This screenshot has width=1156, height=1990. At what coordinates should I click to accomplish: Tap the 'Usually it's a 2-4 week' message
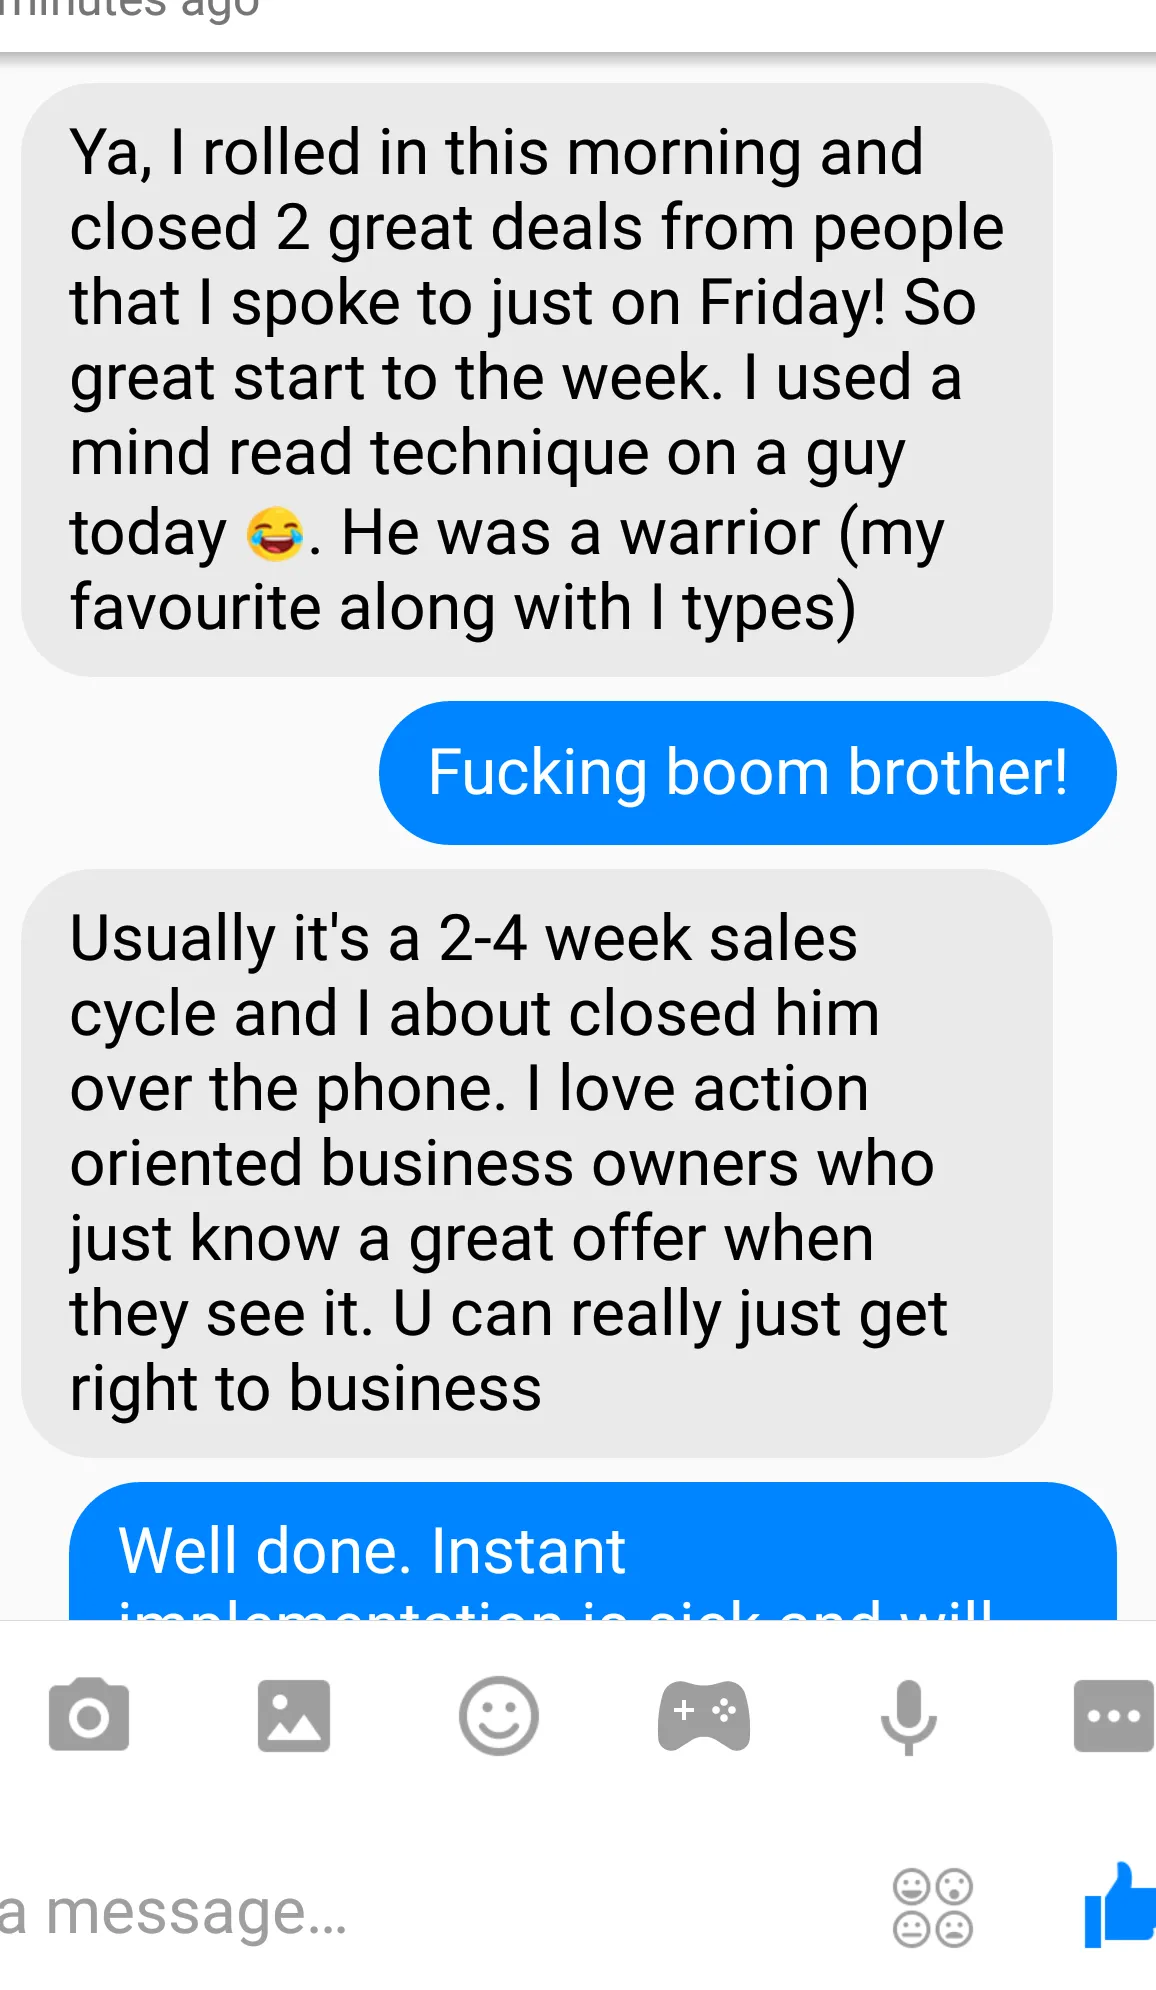pyautogui.click(x=536, y=1163)
